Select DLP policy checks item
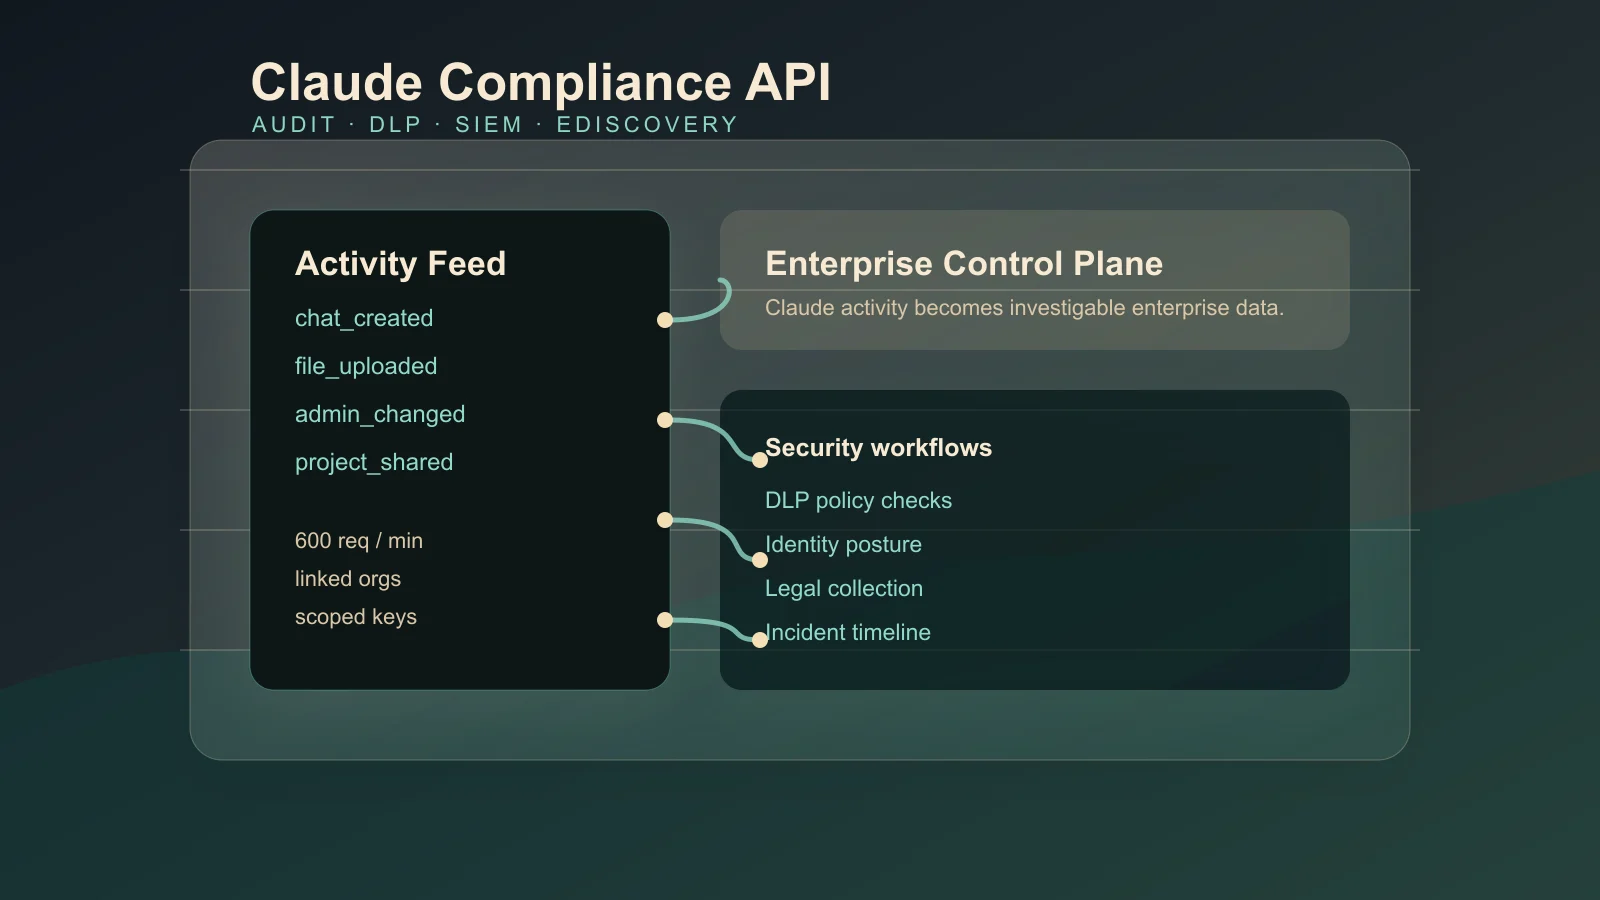 tap(858, 500)
